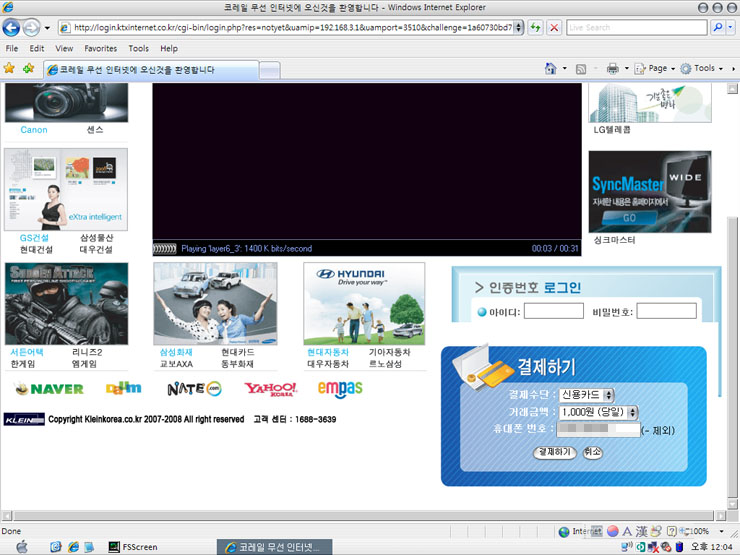The height and width of the screenshot is (555, 740).
Task: Click the Internet Explorer quick launch icon
Action: pos(73,547)
